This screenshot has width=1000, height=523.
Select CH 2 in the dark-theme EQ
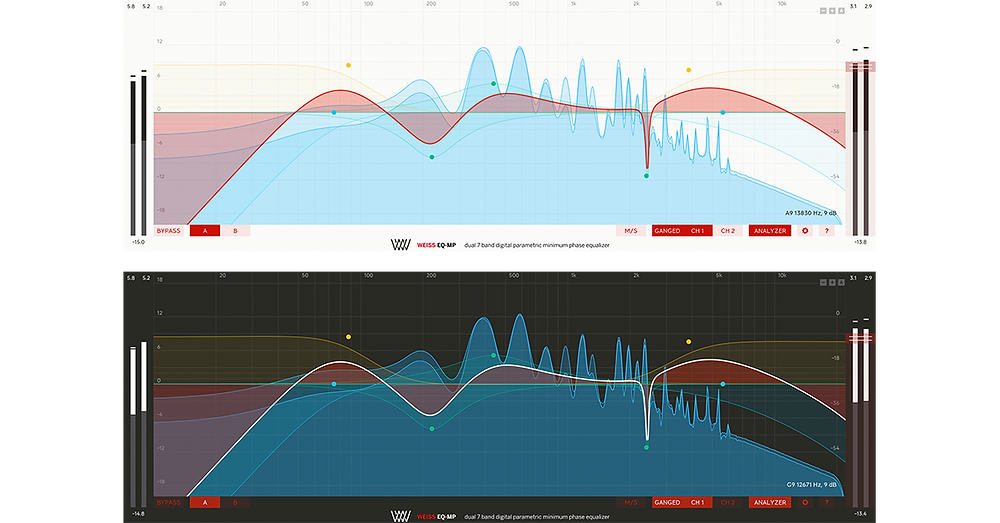coord(728,503)
